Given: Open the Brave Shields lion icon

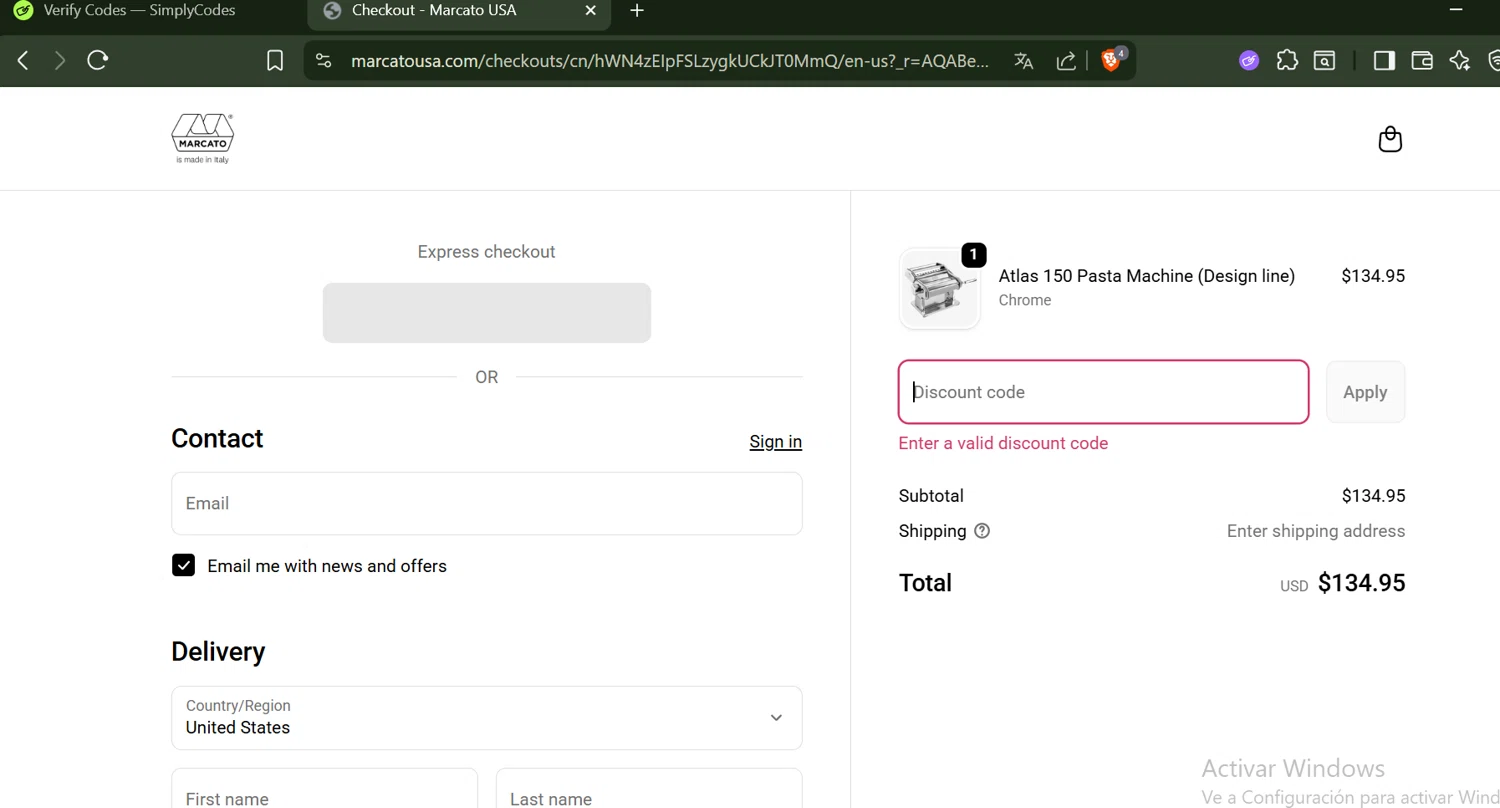Looking at the screenshot, I should 1111,61.
